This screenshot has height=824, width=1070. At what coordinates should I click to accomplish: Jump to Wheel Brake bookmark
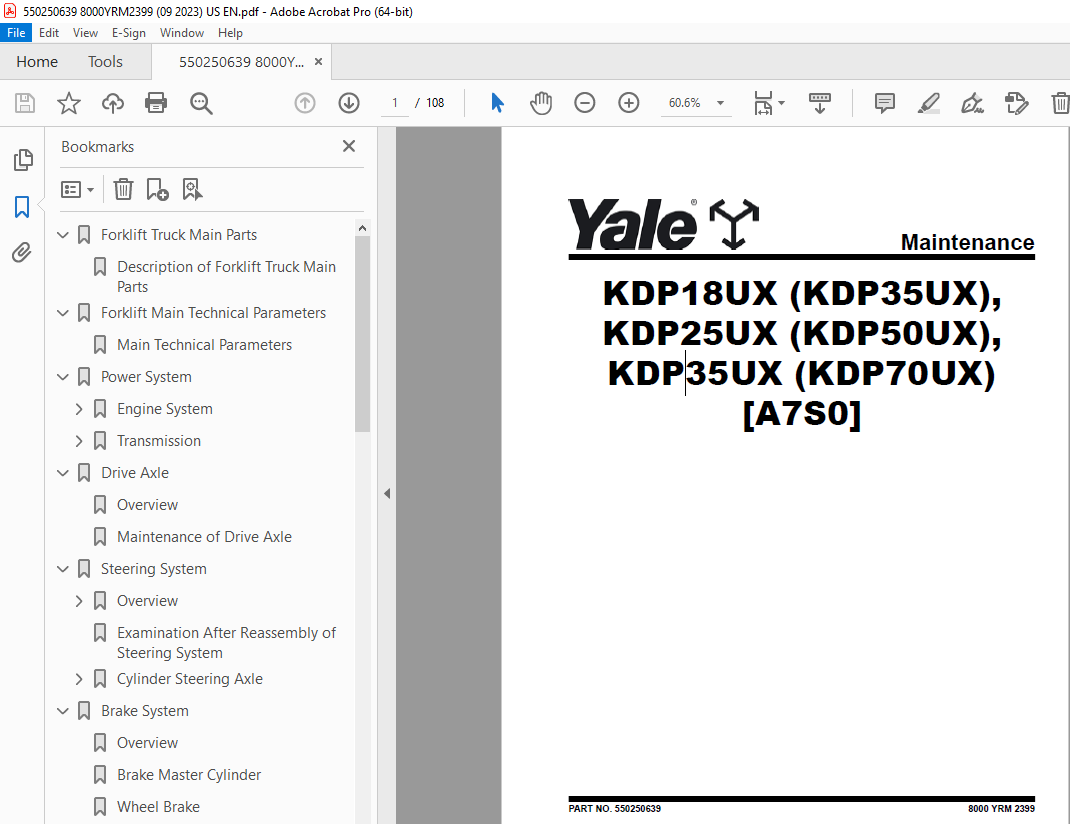tap(158, 808)
